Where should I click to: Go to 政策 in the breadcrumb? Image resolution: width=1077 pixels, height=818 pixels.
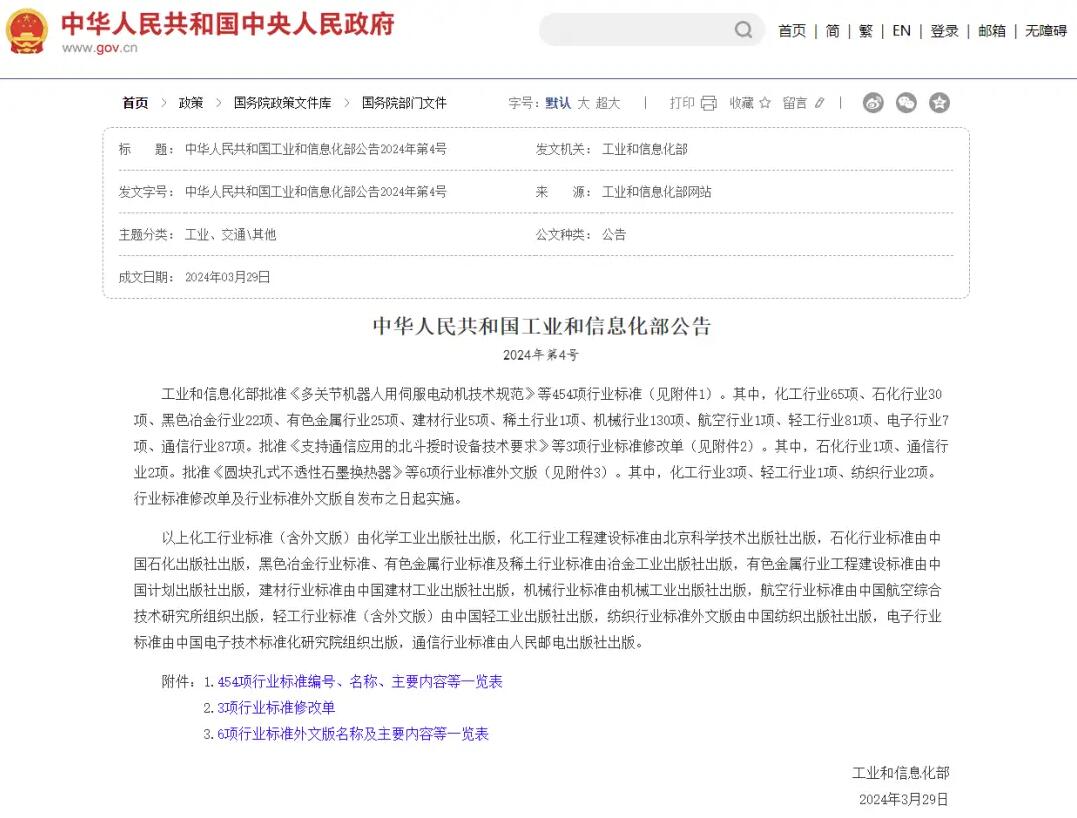[x=191, y=103]
